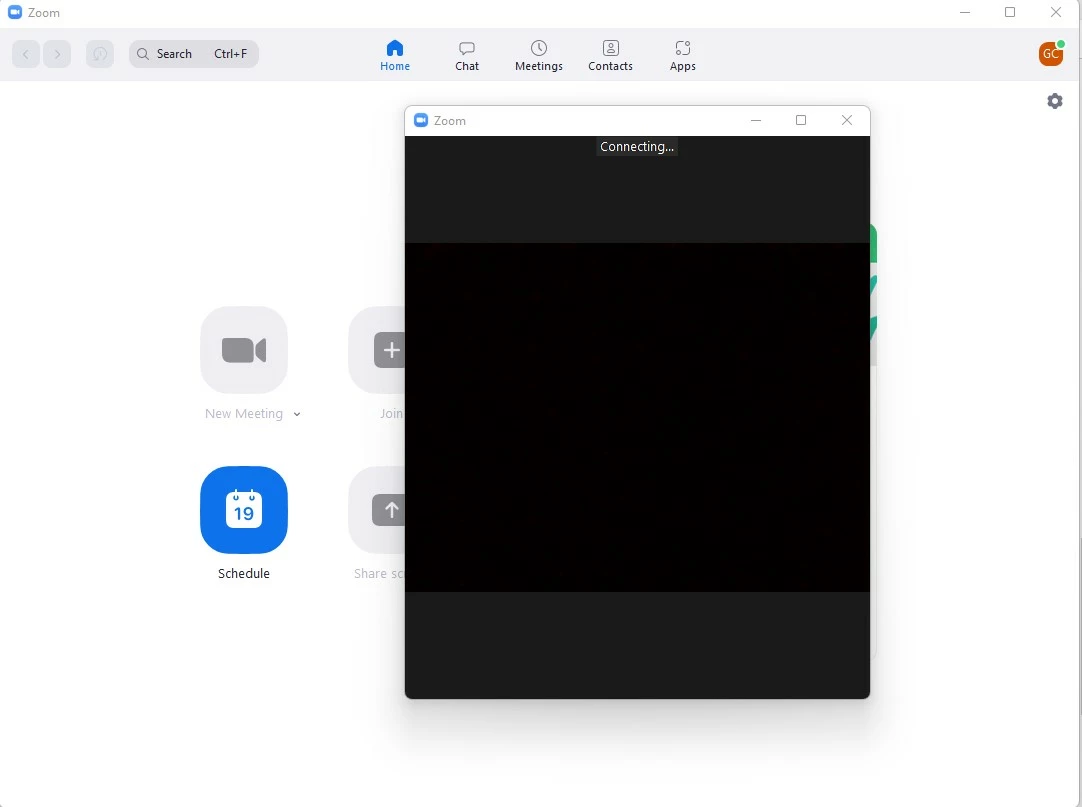Click the Search field in the toolbar

click(x=194, y=54)
